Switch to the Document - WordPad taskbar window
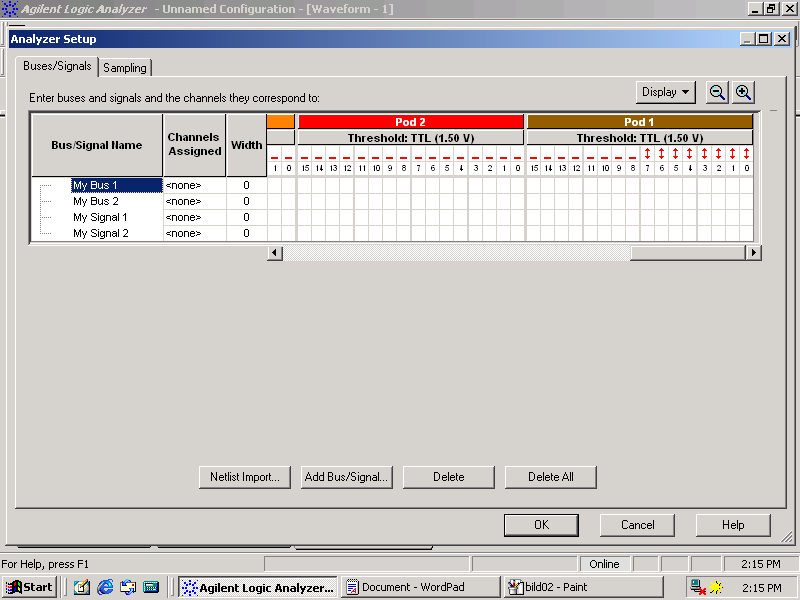This screenshot has height=600, width=800. pos(420,587)
